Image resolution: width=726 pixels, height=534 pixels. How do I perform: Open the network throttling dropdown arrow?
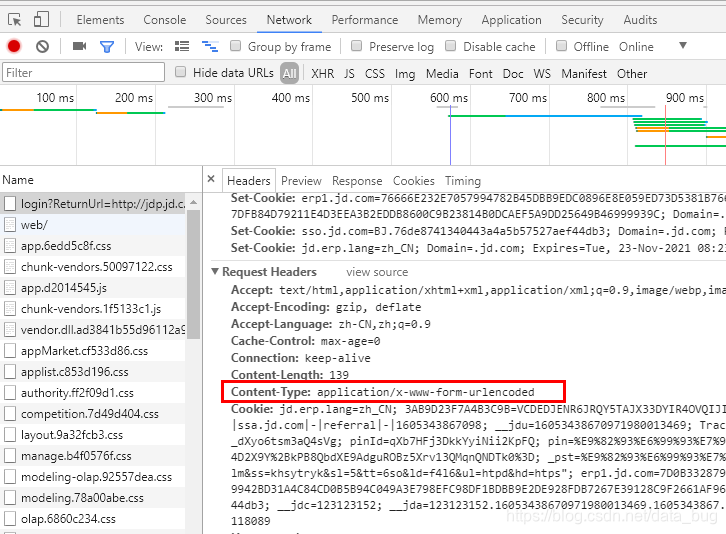click(683, 45)
